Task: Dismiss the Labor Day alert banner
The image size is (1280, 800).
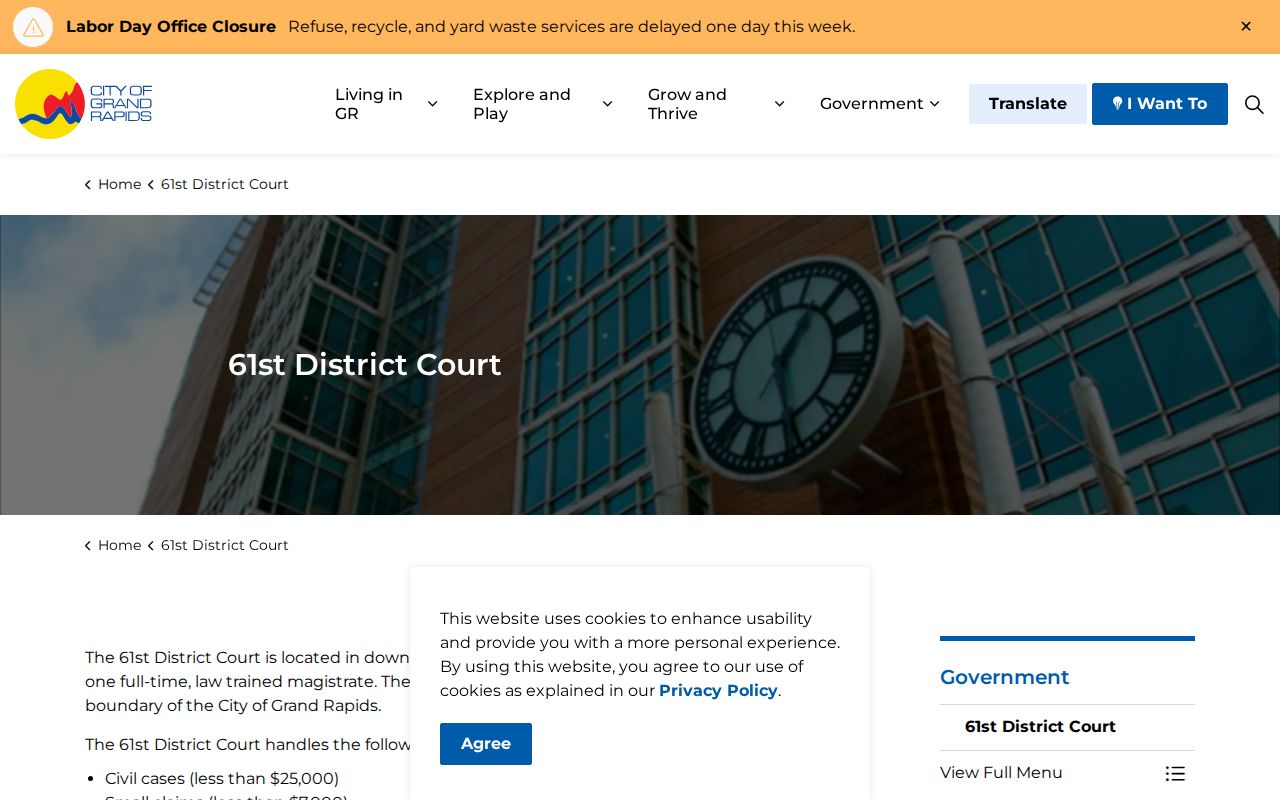Action: click(1246, 27)
